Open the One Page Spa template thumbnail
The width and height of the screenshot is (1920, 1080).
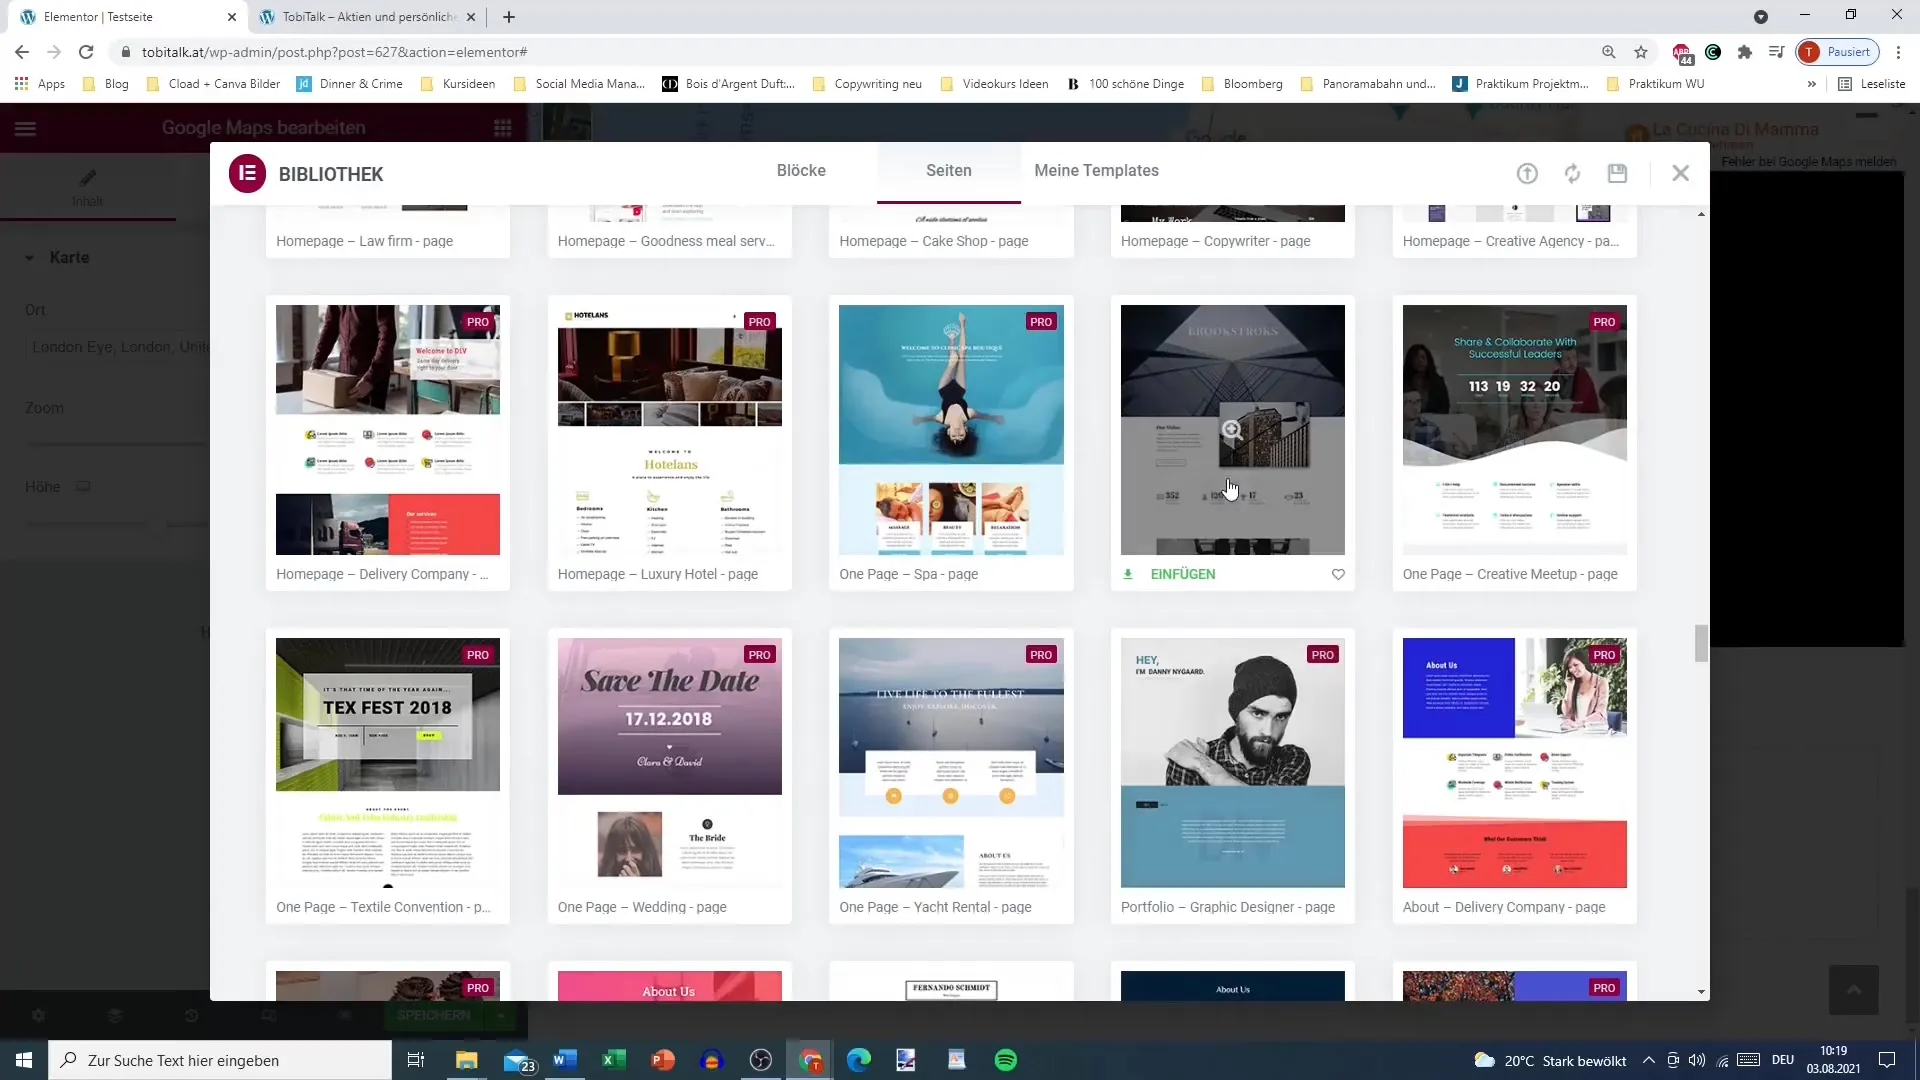951,430
